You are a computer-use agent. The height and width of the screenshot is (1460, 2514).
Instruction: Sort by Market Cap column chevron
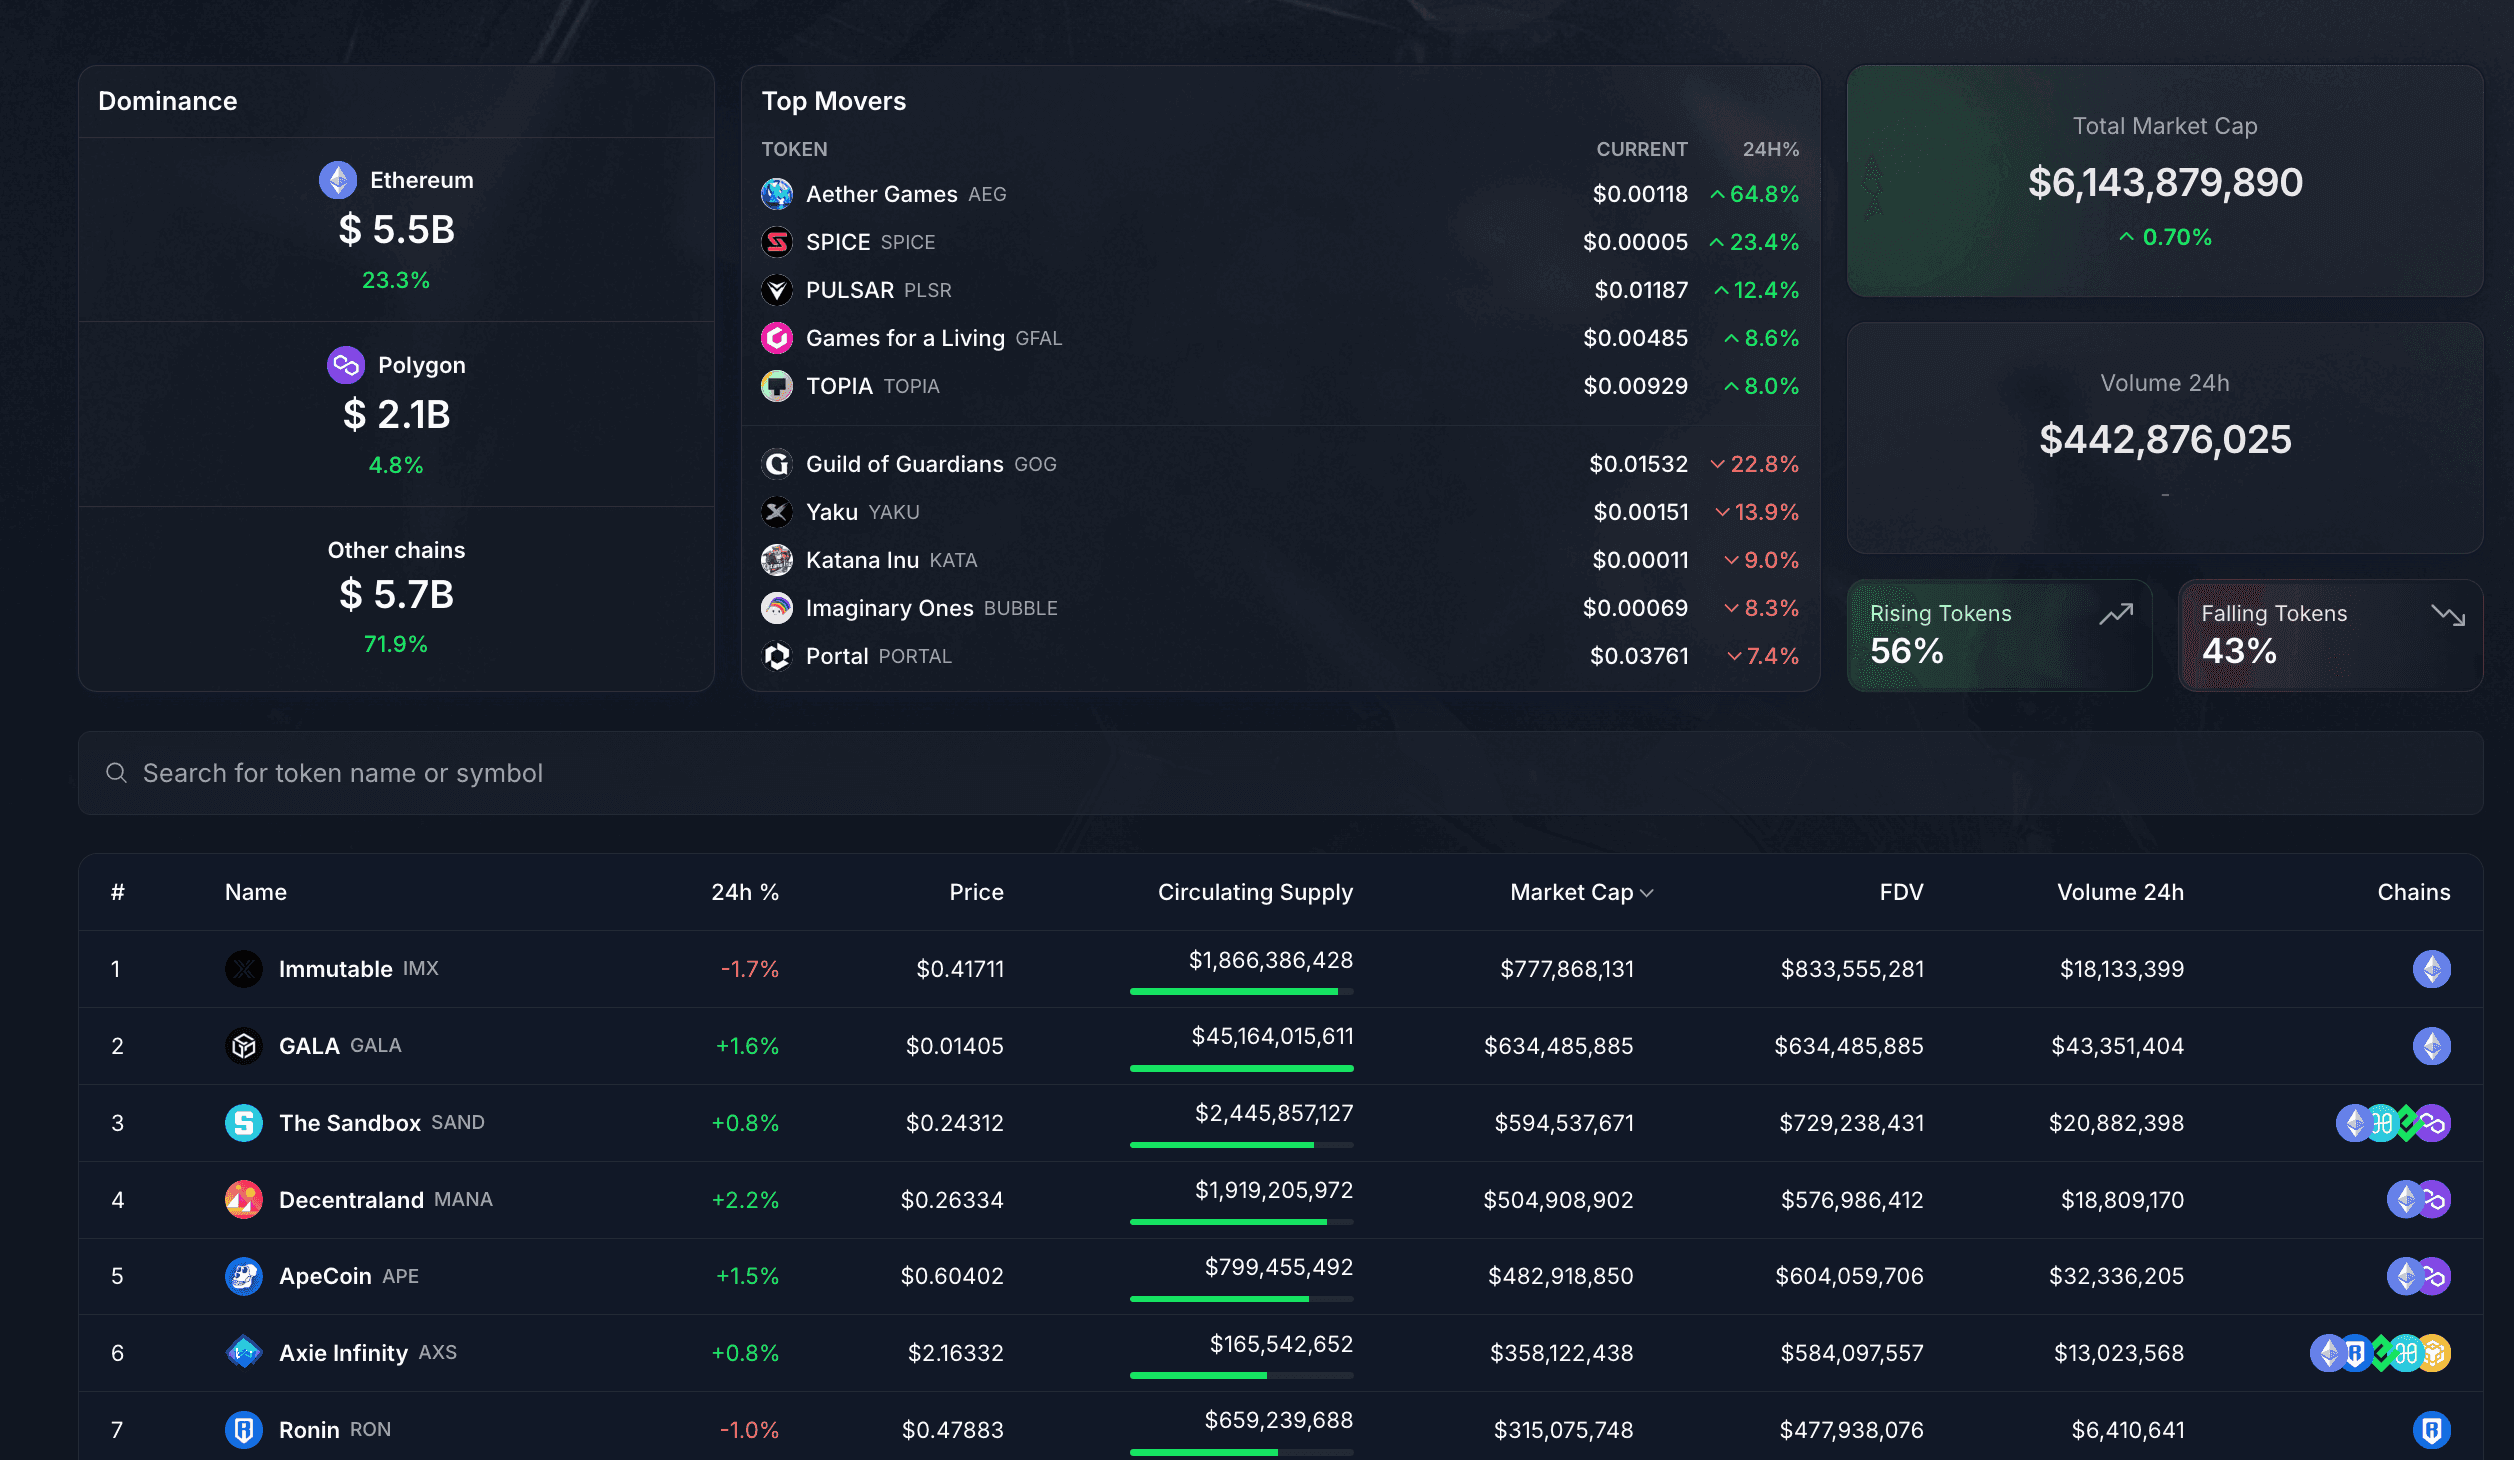1648,893
